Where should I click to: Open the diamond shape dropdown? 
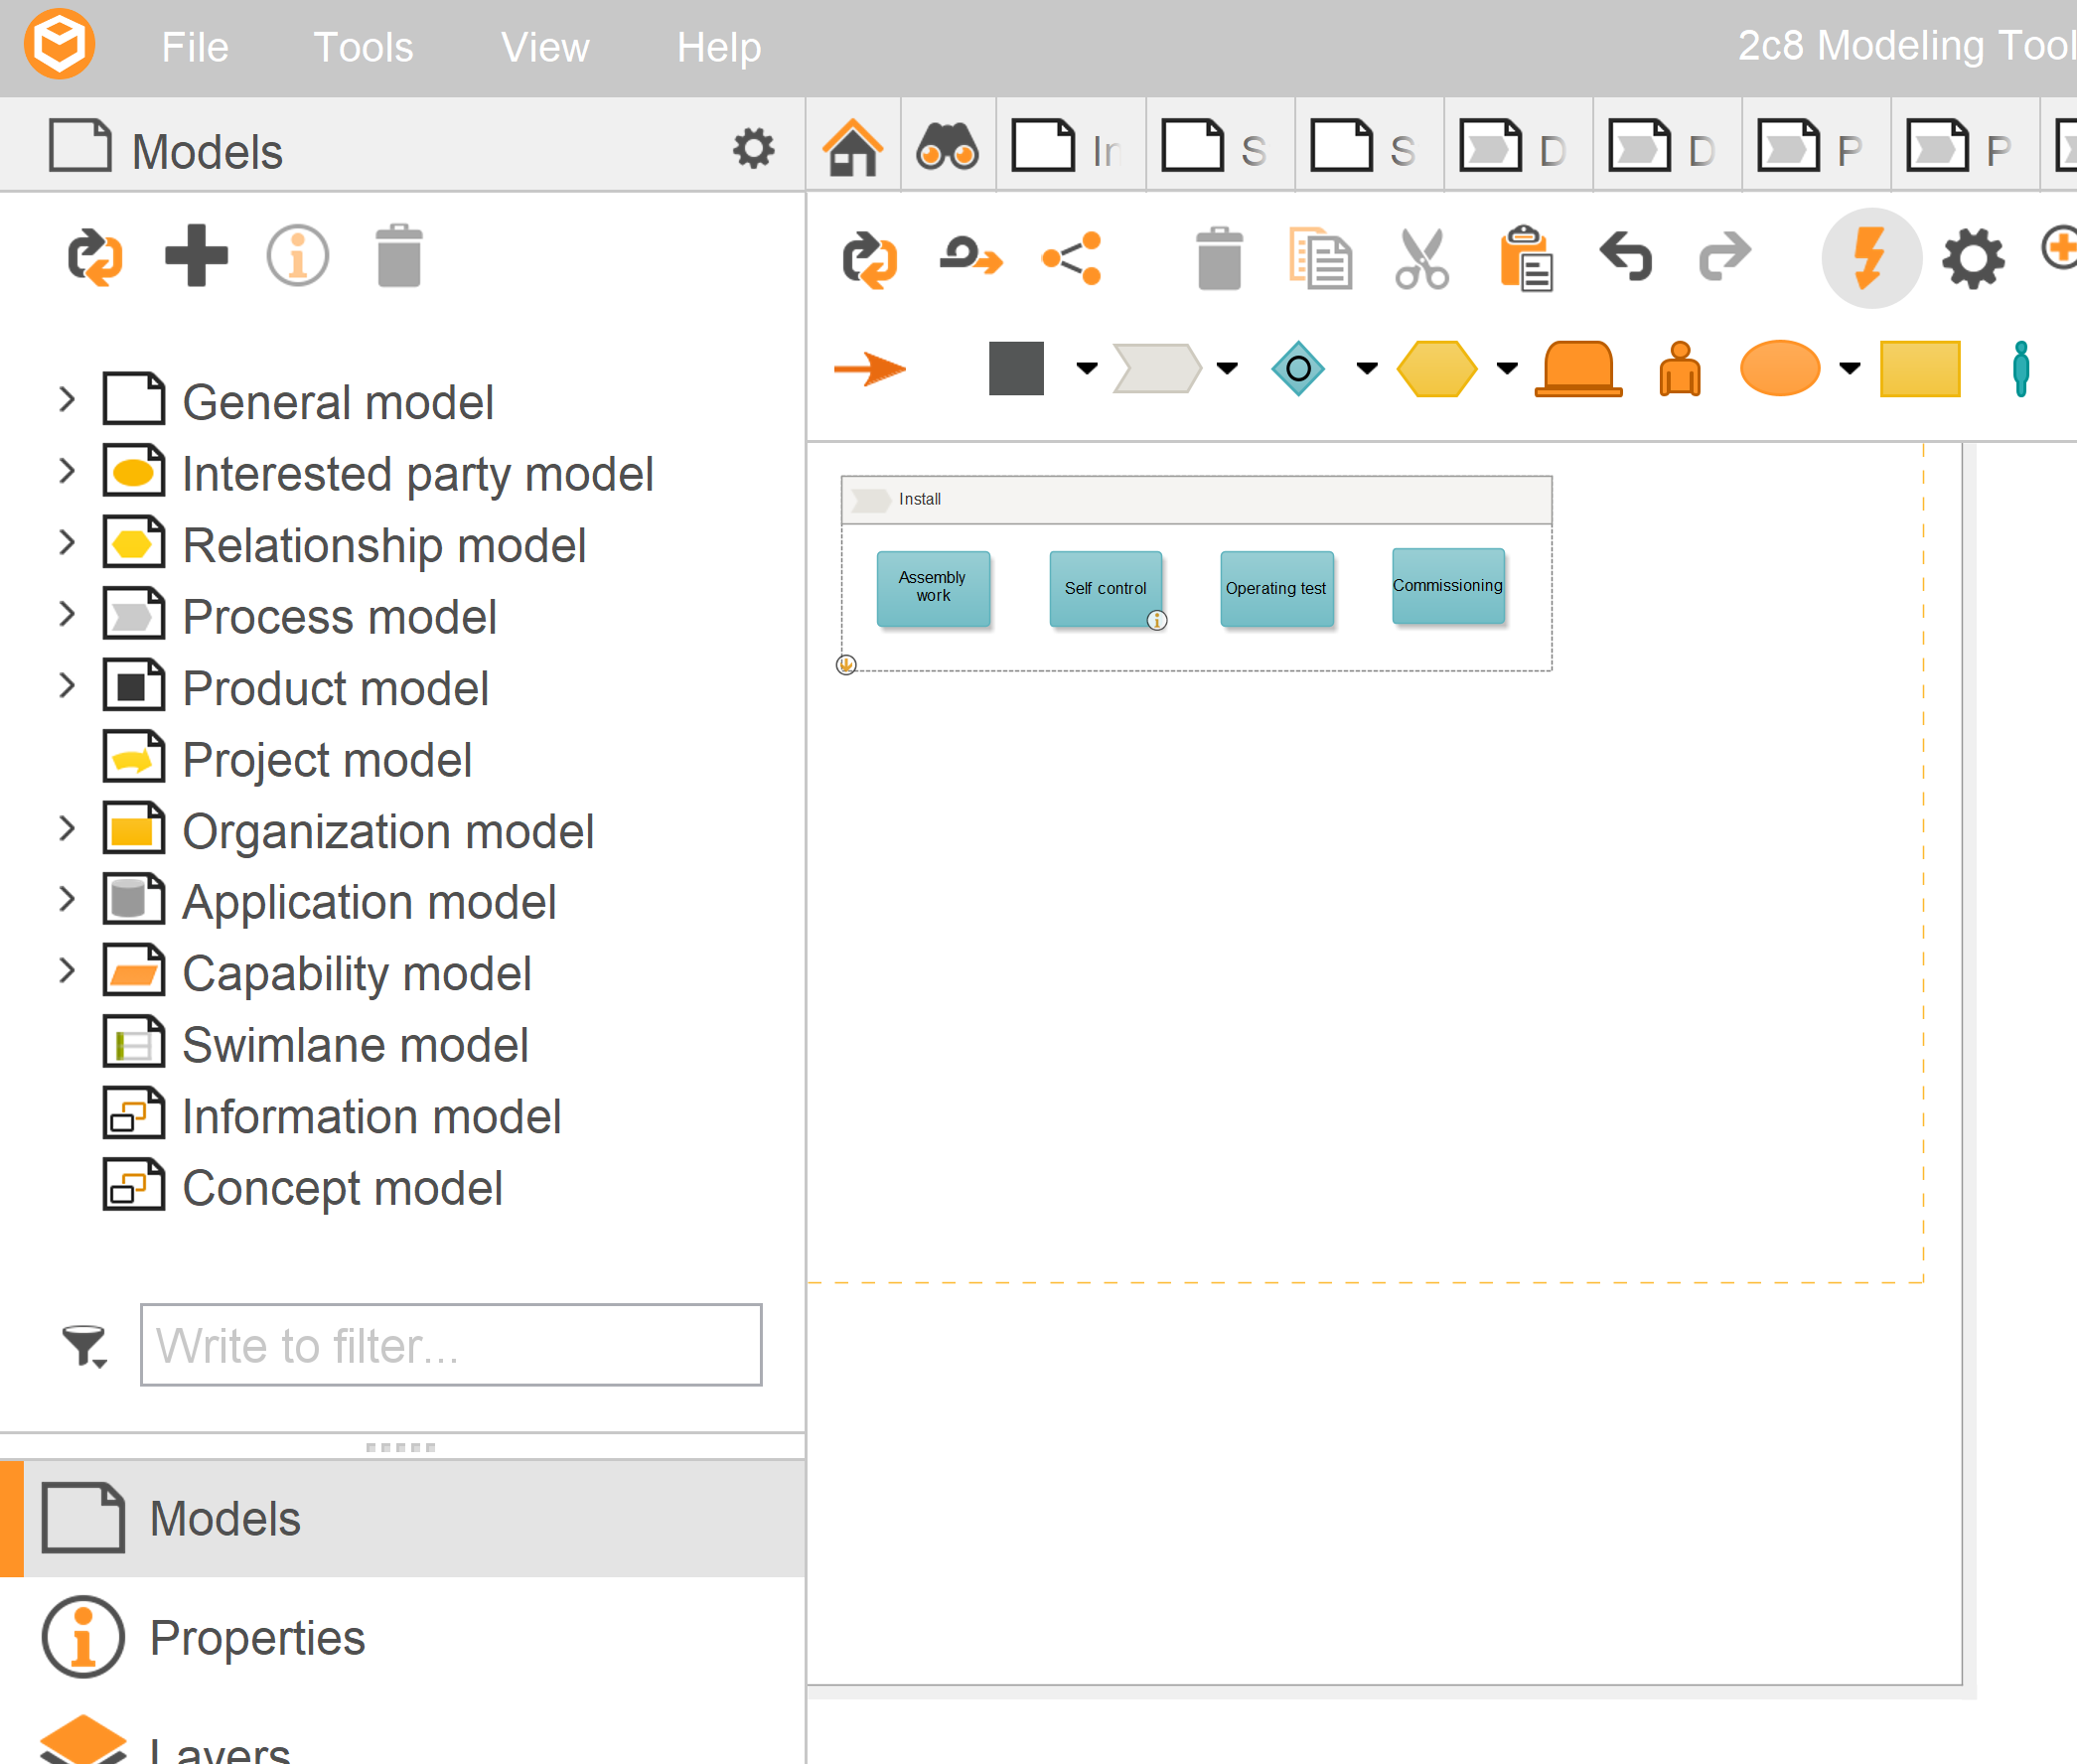tap(1366, 368)
